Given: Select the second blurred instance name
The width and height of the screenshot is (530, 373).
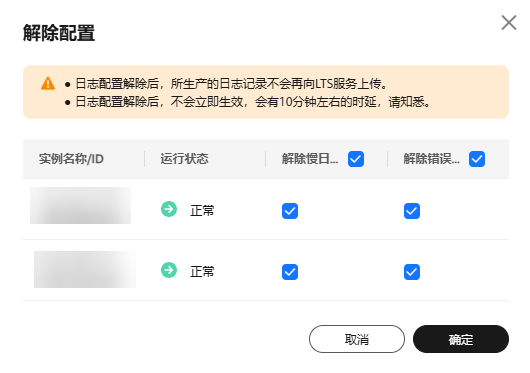Looking at the screenshot, I should click(x=85, y=269).
